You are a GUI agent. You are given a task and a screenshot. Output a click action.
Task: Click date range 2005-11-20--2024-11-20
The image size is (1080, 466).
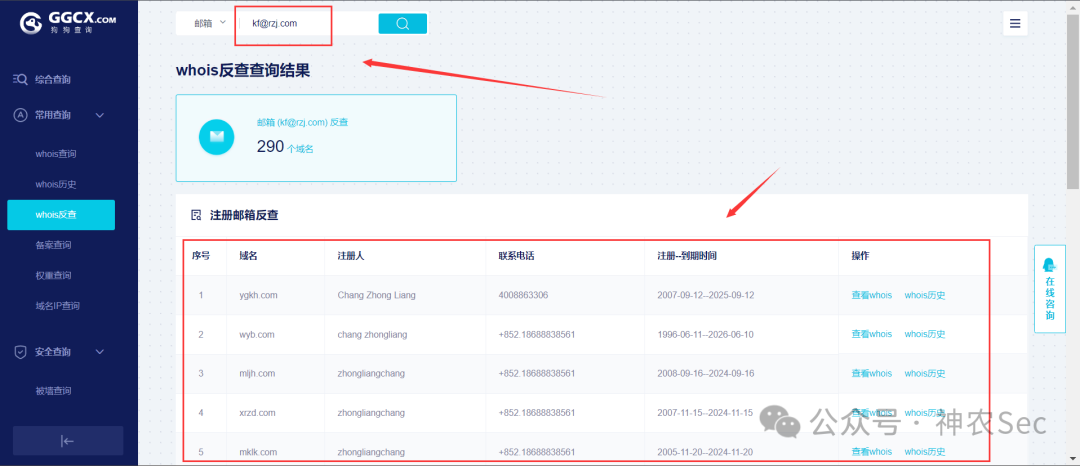click(x=706, y=452)
